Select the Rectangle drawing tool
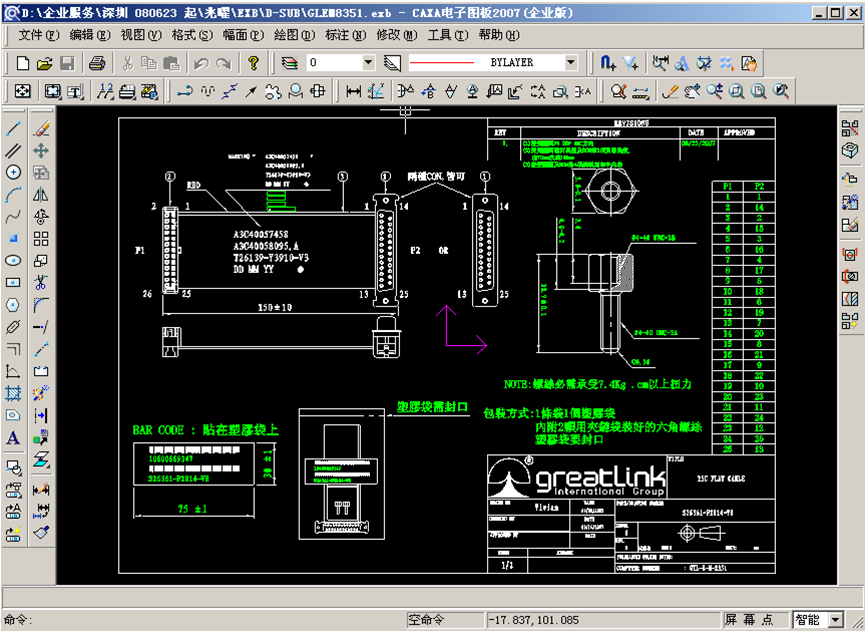The height and width of the screenshot is (632, 866). tap(13, 283)
